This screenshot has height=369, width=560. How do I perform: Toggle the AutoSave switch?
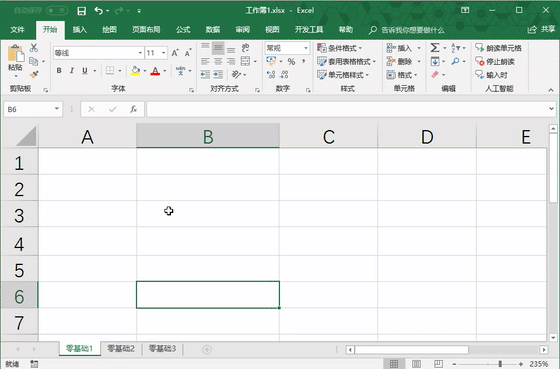57,11
